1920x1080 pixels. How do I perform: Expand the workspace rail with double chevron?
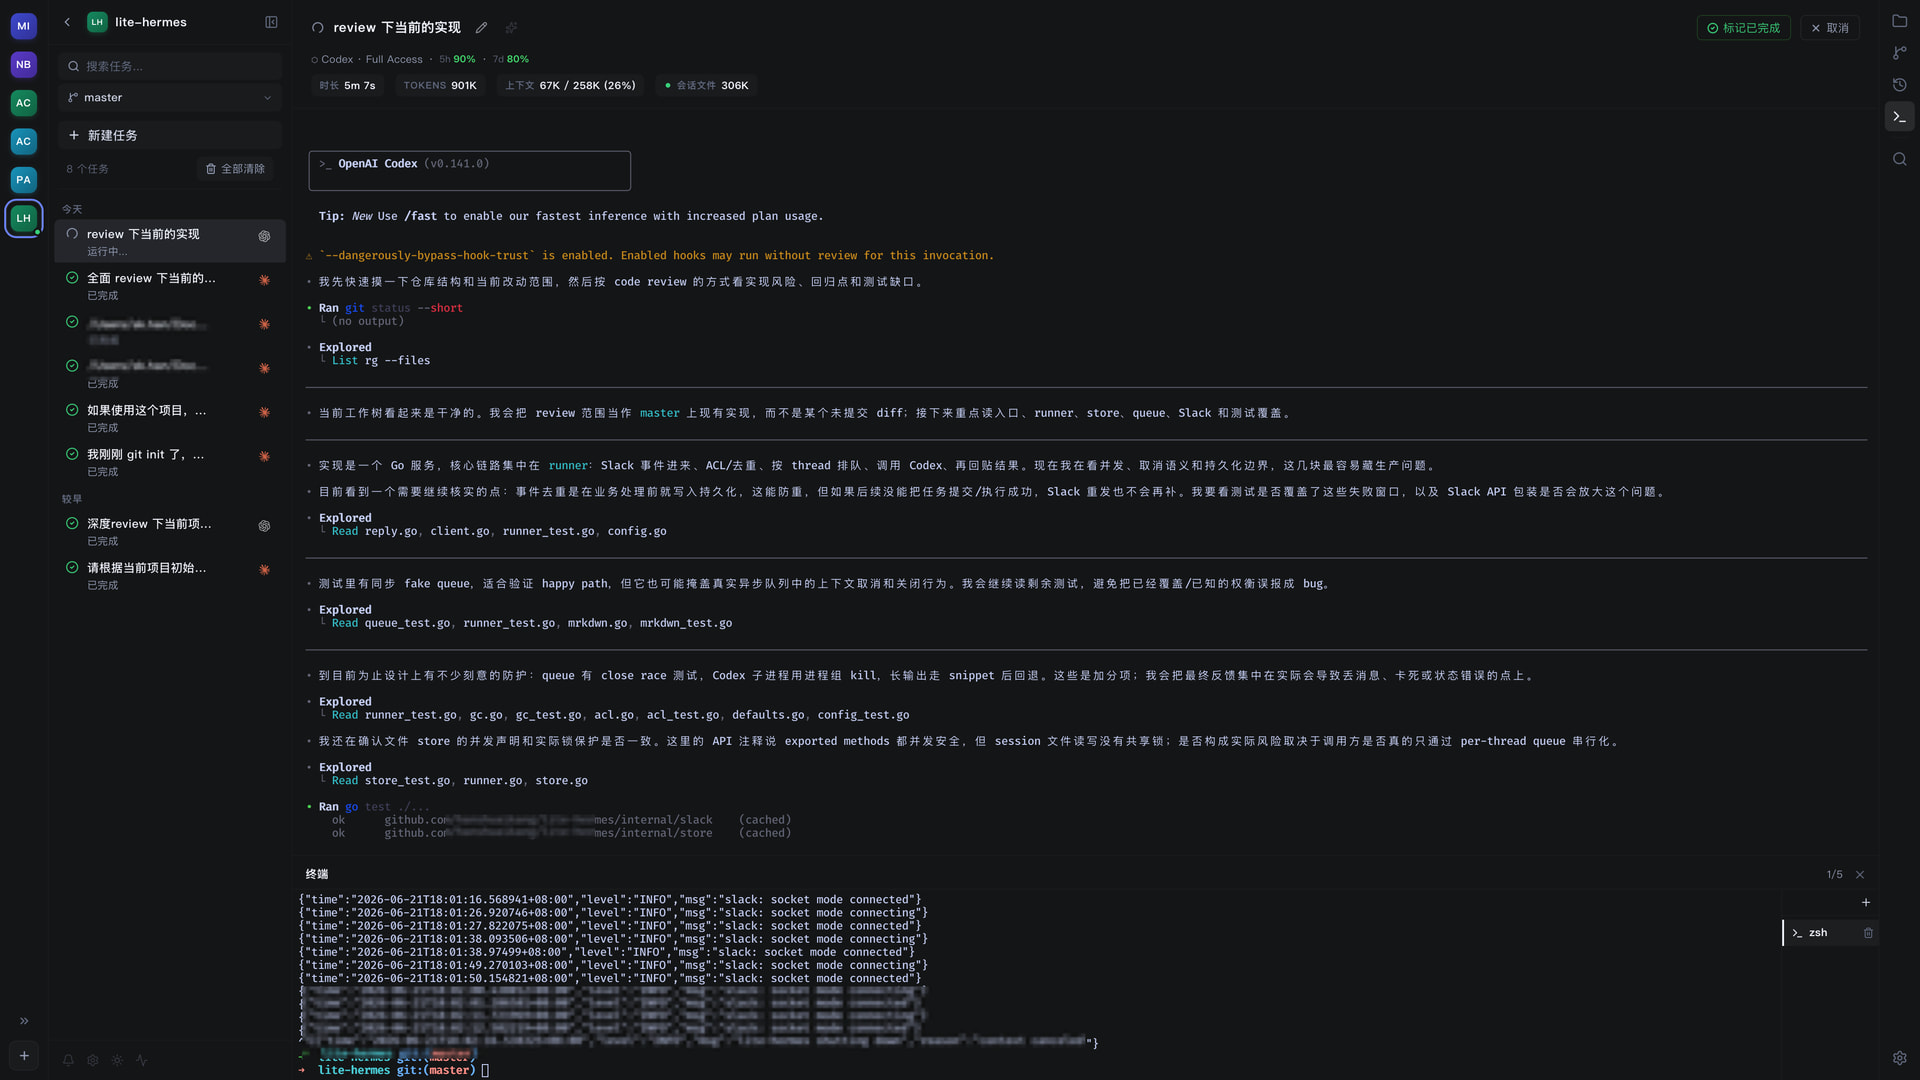point(24,1021)
